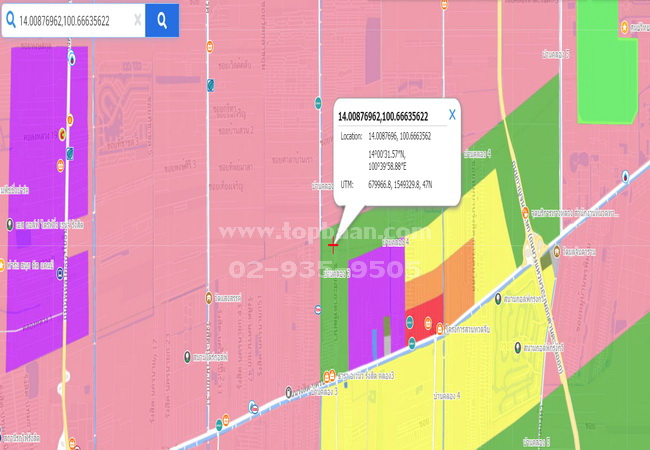Close the coordinate info popup

[452, 114]
